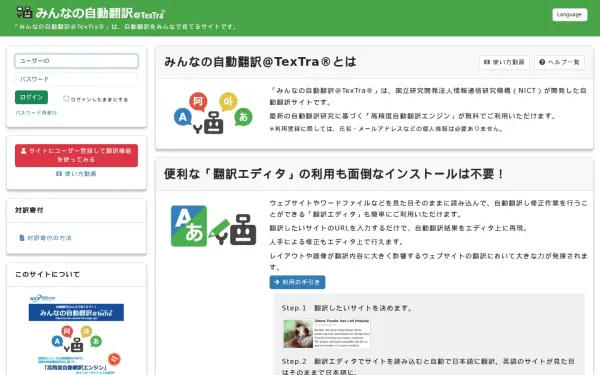Open the Step.1 dog article thumbnail
The image size is (600, 375).
click(x=326, y=333)
